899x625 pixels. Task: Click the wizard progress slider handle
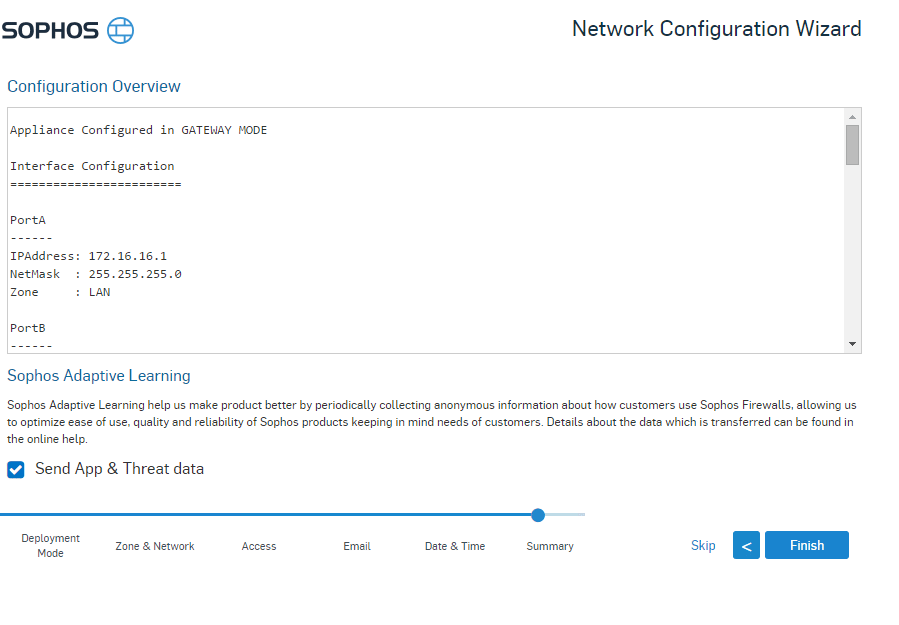[538, 515]
